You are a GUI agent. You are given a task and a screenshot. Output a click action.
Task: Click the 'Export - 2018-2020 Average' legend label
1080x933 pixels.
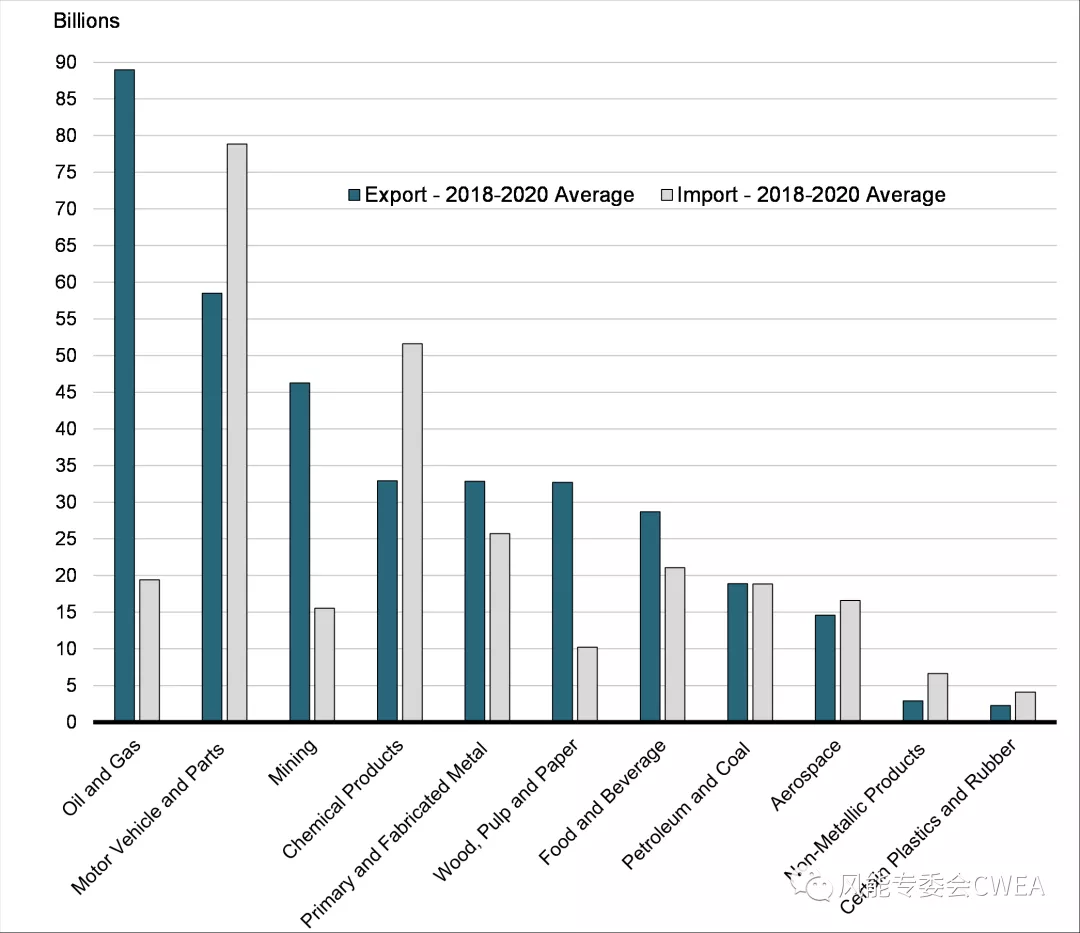(x=499, y=195)
